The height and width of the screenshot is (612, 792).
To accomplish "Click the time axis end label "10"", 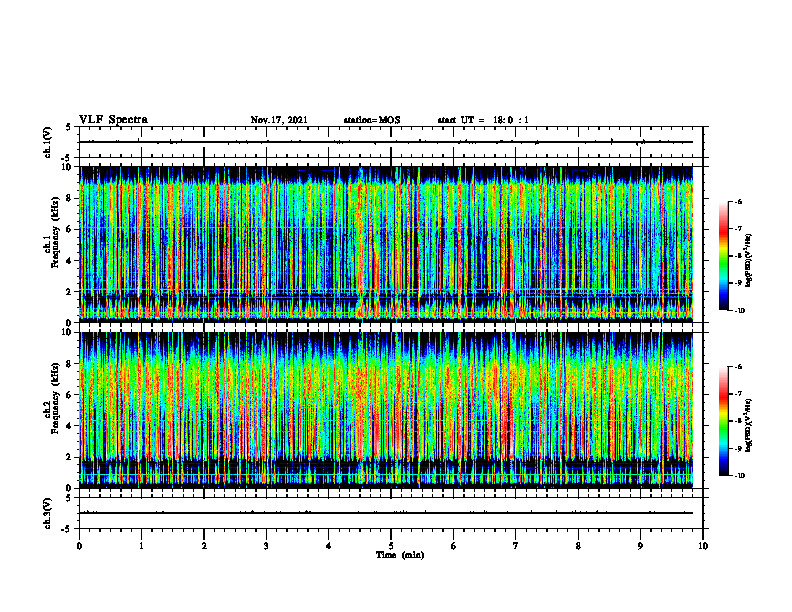I will 703,546.
